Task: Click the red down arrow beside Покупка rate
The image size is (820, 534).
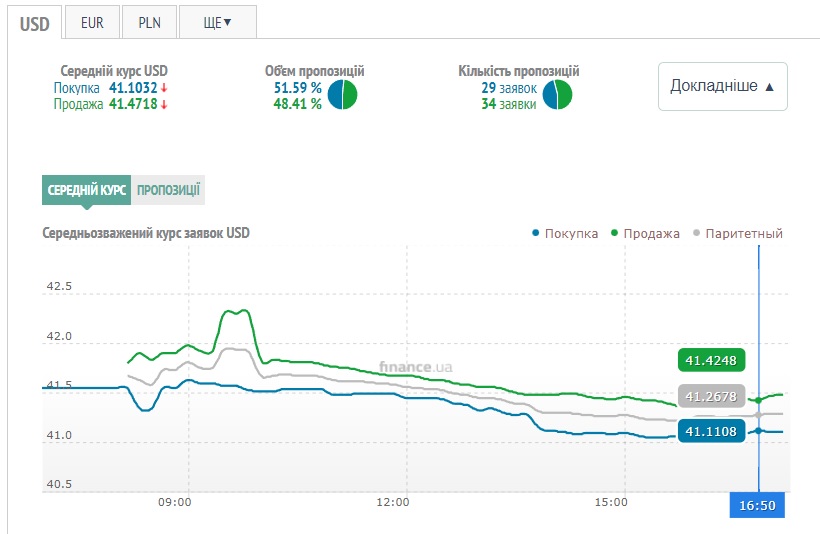Action: (164, 88)
